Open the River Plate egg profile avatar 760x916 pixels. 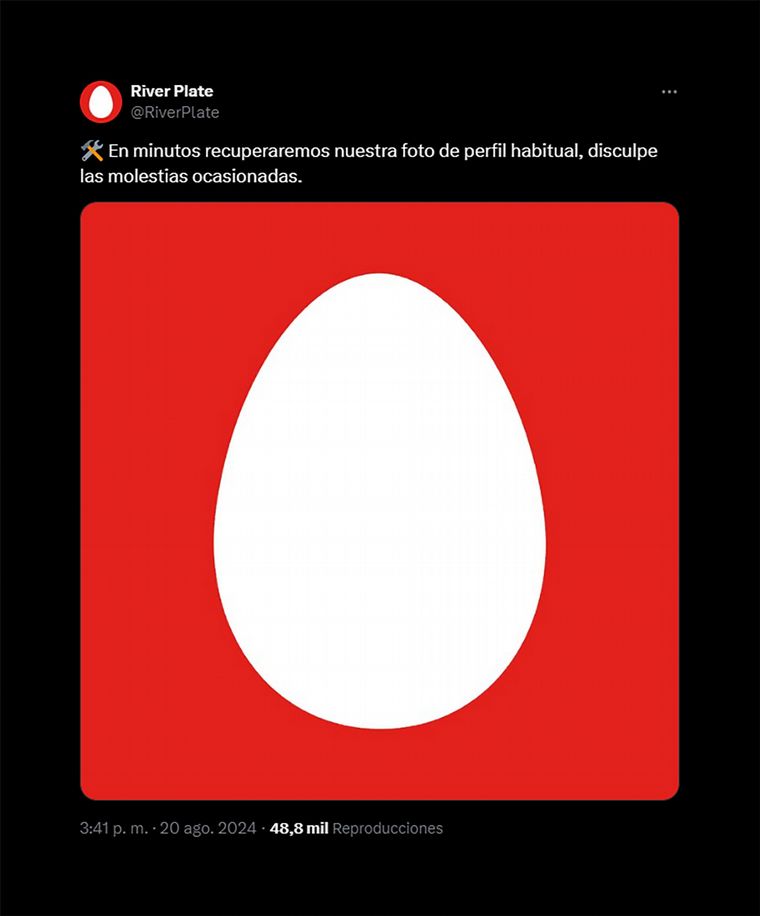coord(99,101)
